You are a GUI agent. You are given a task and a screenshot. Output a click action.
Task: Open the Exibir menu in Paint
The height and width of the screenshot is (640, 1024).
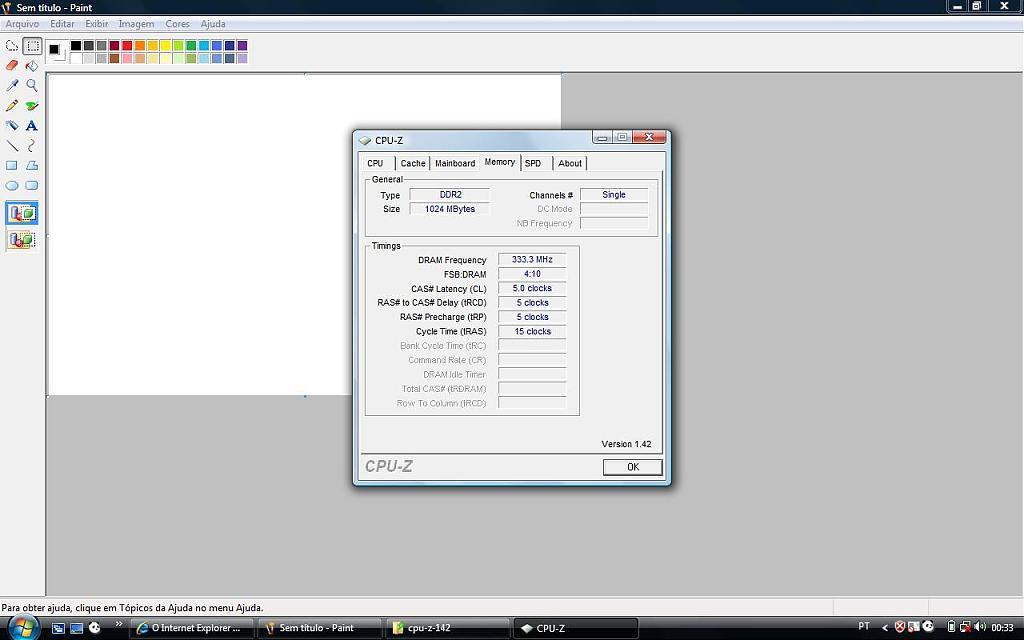click(97, 24)
